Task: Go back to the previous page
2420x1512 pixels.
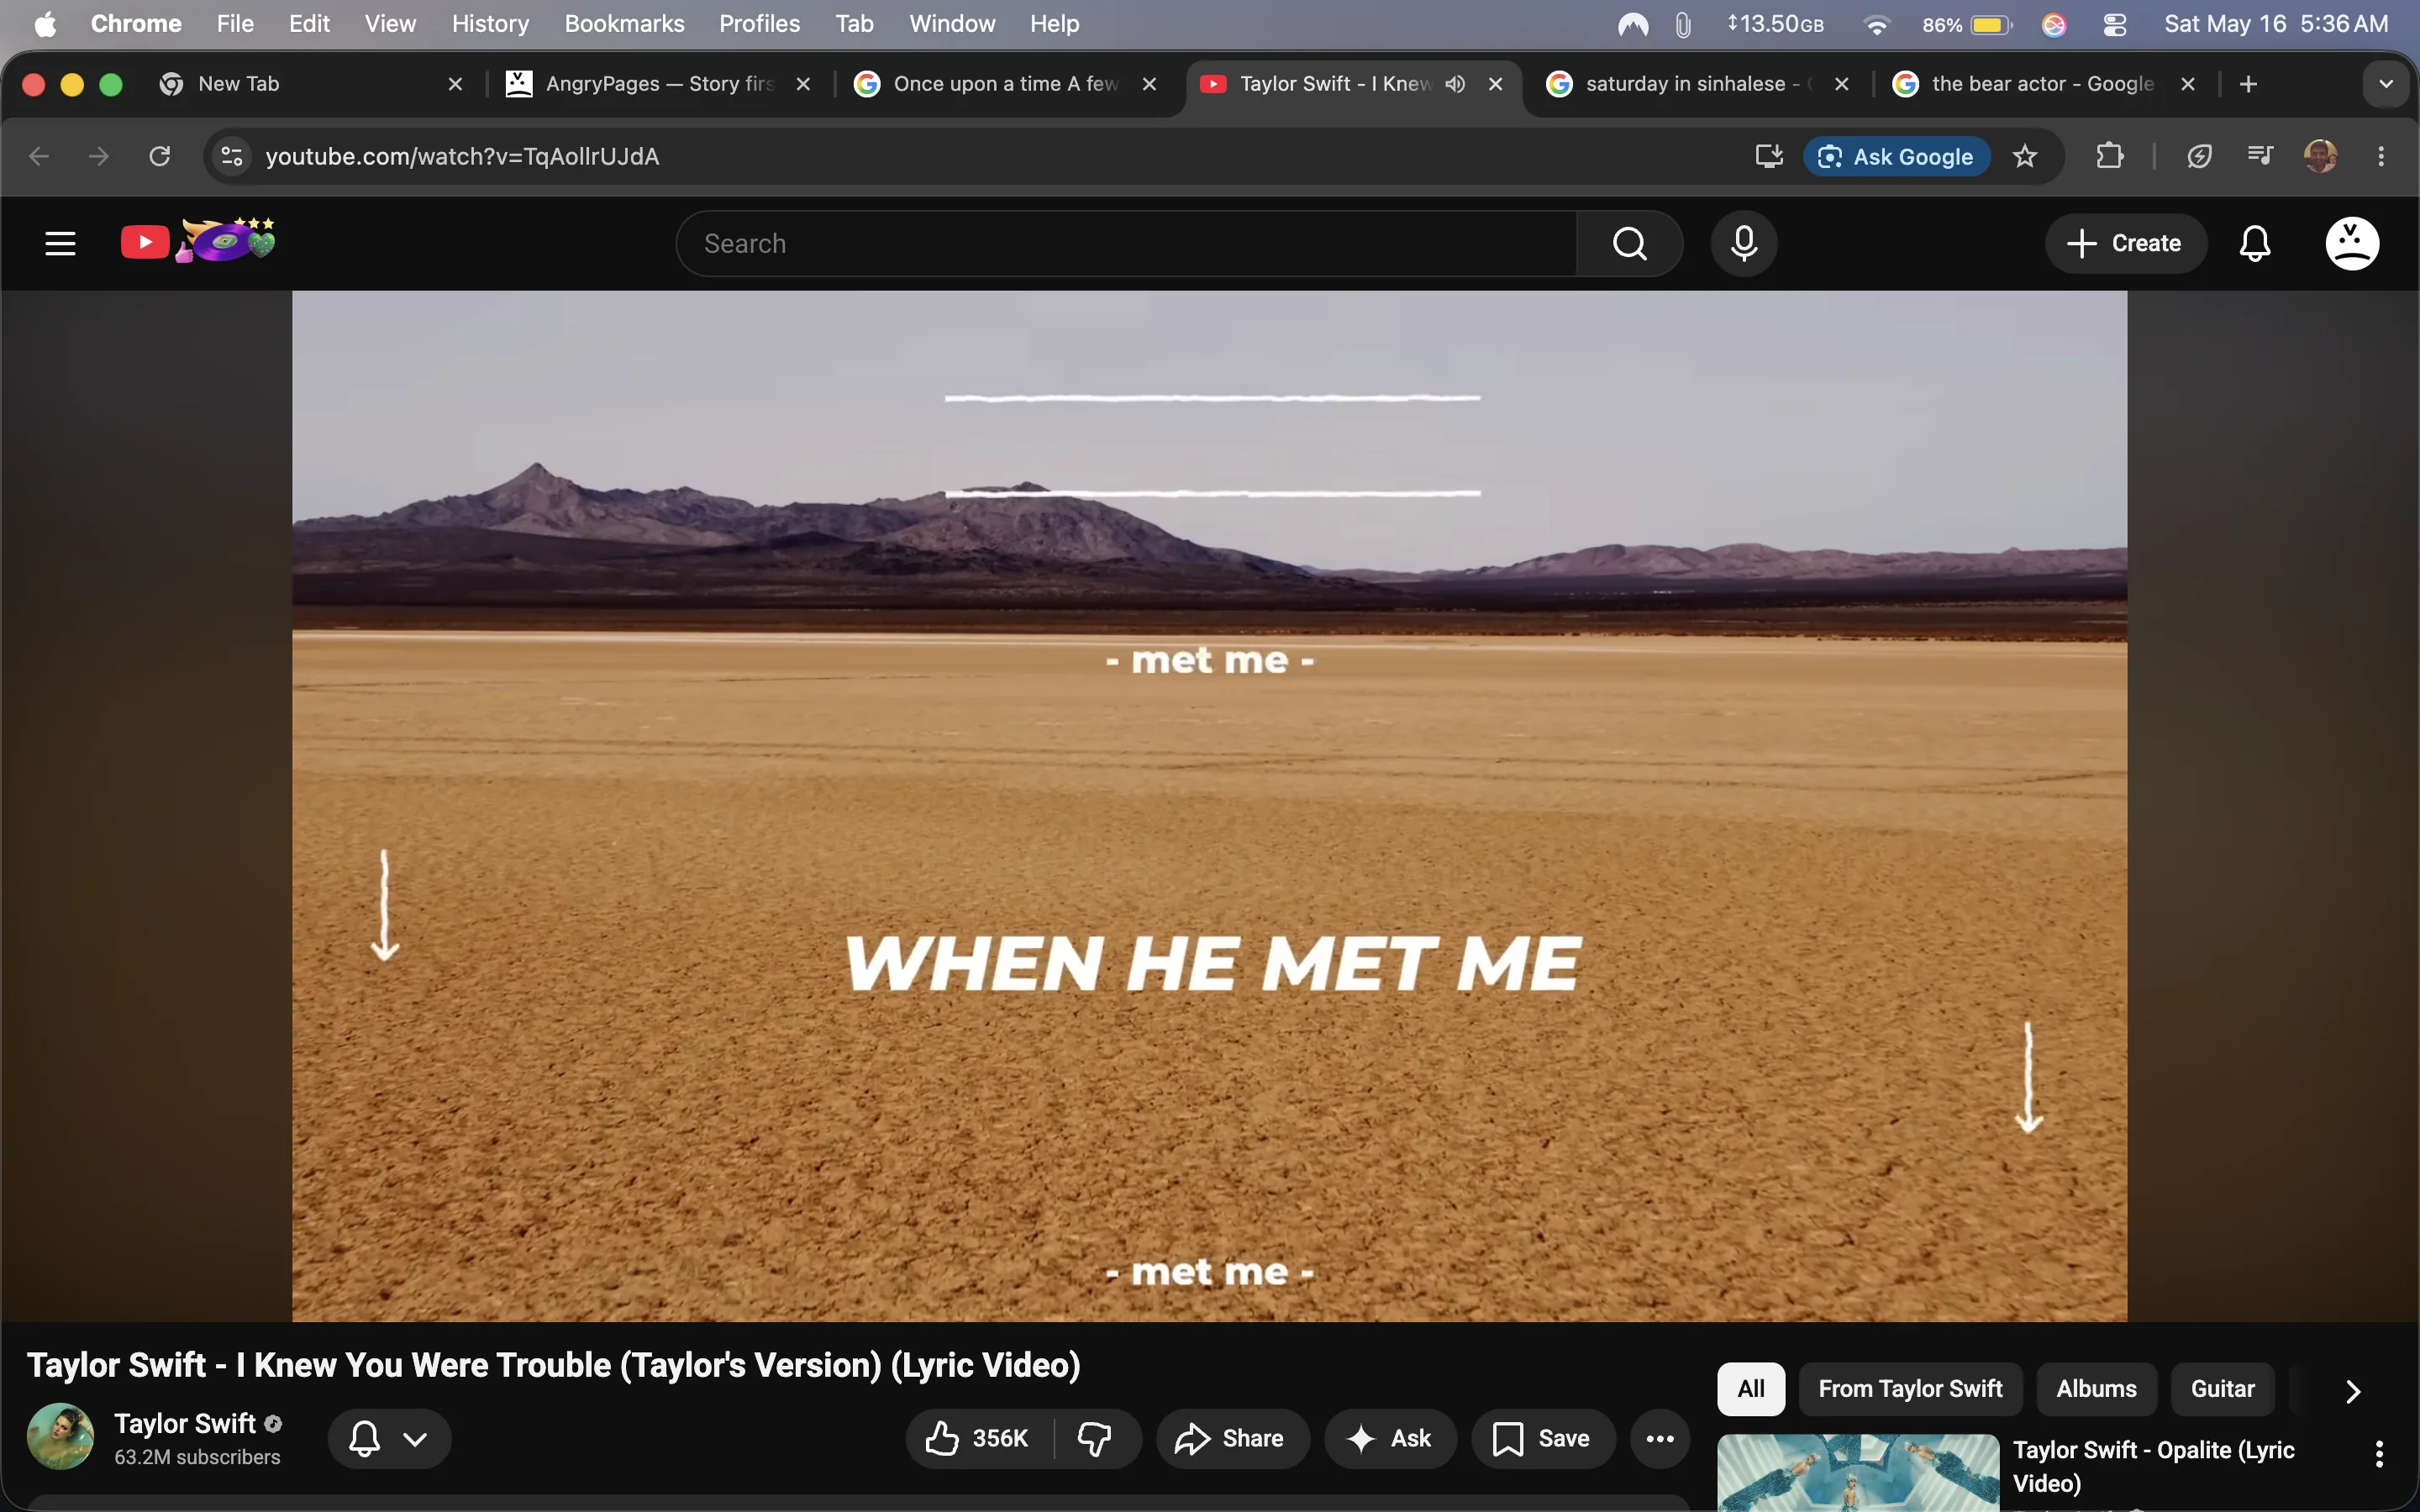Action: (x=39, y=156)
